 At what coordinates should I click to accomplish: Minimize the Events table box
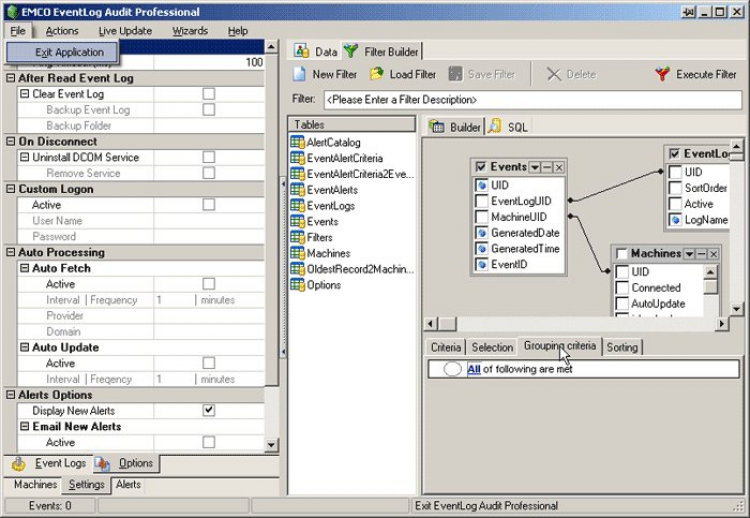point(547,167)
